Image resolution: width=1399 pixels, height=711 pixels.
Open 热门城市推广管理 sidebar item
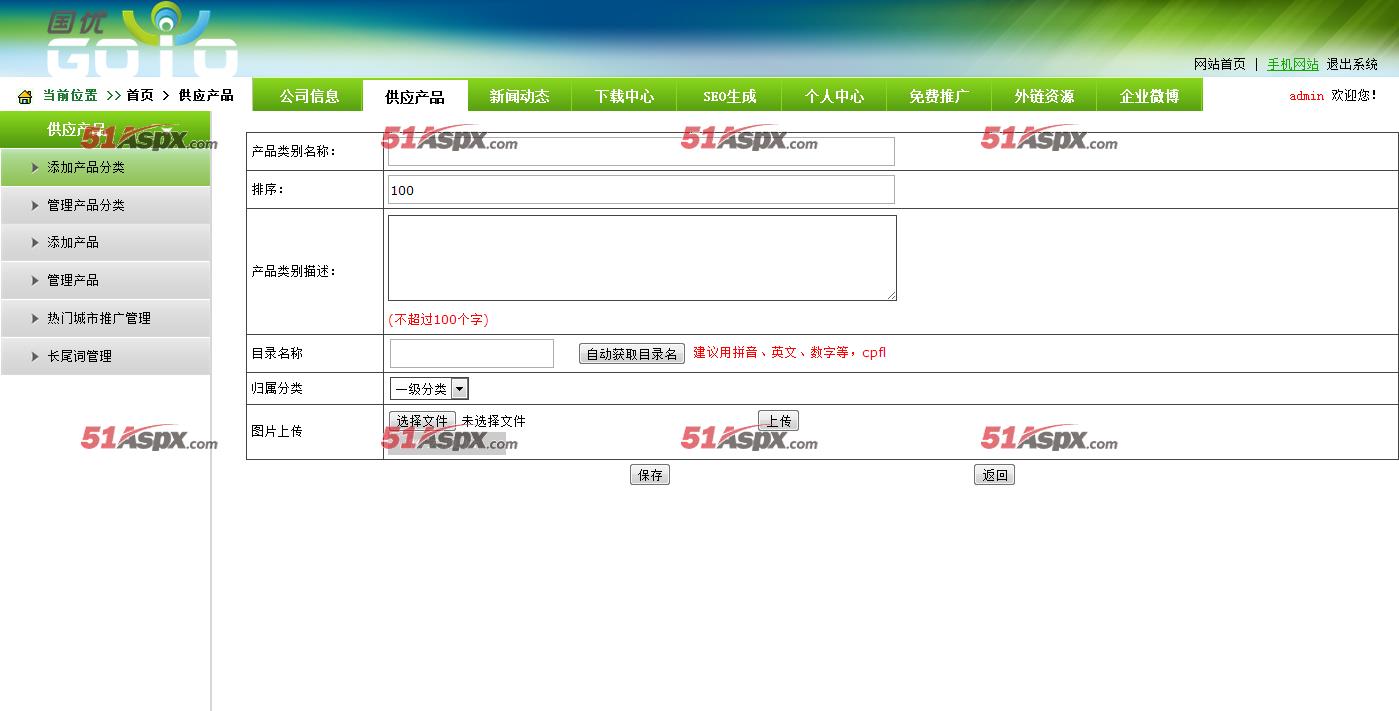[x=105, y=318]
